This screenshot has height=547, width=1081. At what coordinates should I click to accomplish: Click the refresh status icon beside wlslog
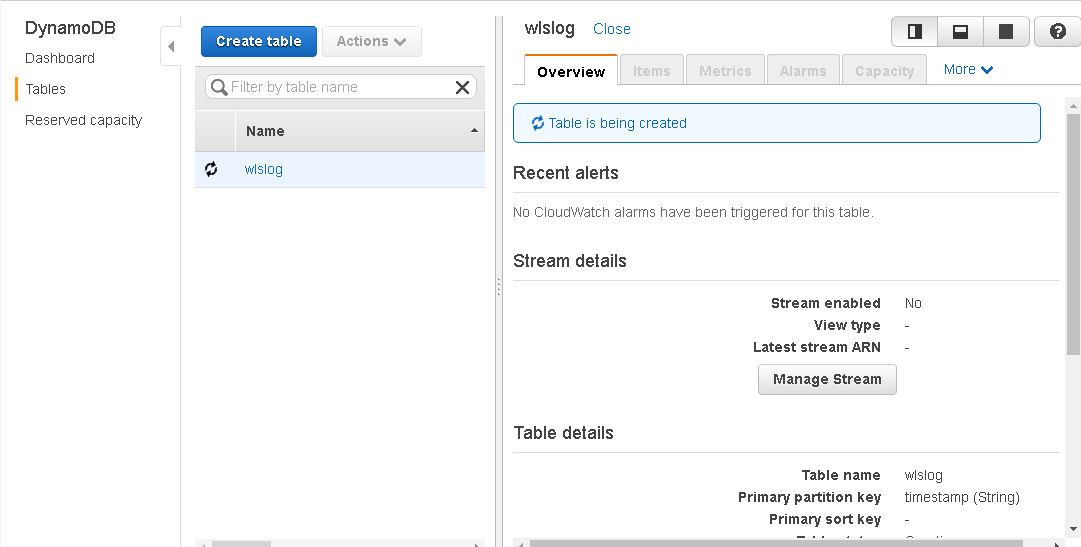click(x=211, y=169)
